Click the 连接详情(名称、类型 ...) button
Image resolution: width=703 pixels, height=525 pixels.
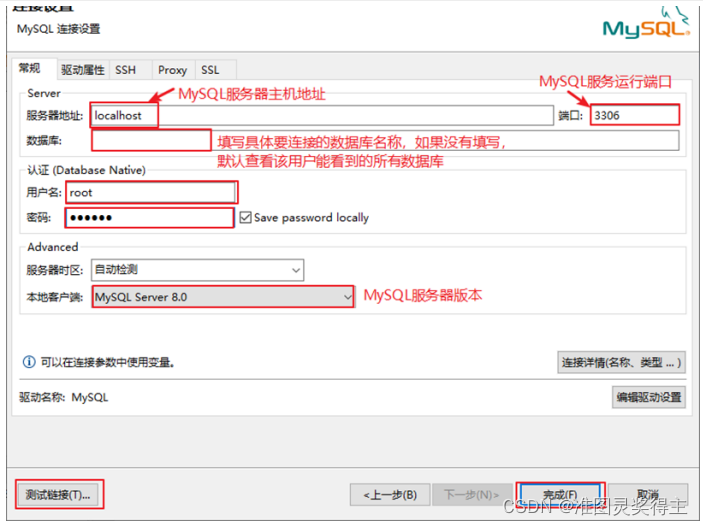621,362
